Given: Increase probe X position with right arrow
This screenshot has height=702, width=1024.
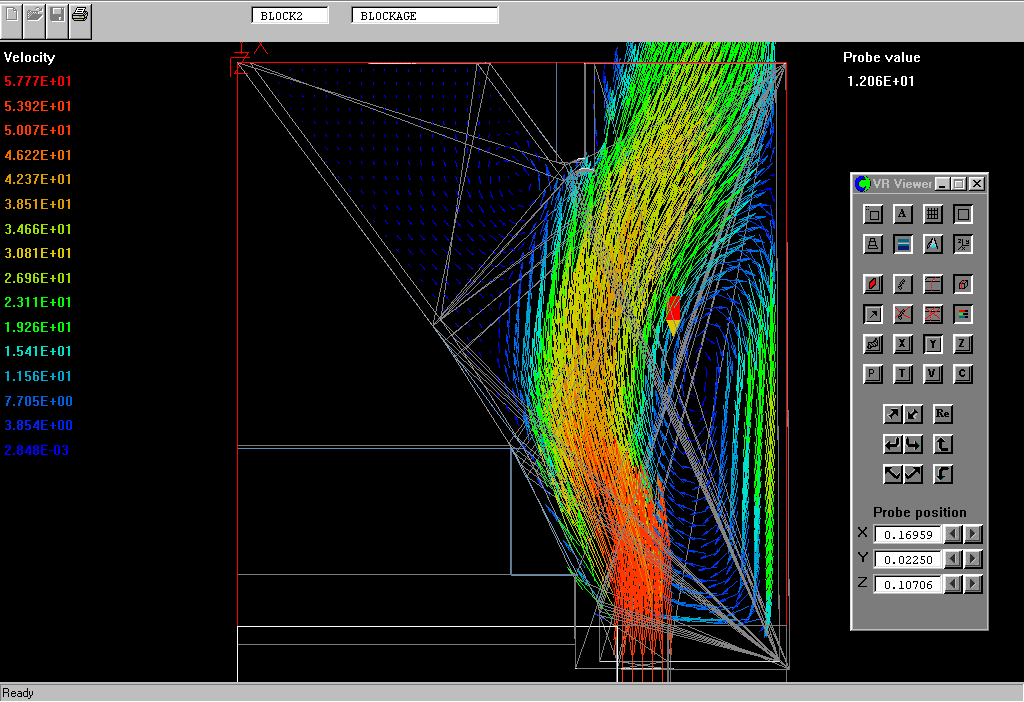Looking at the screenshot, I should (973, 534).
